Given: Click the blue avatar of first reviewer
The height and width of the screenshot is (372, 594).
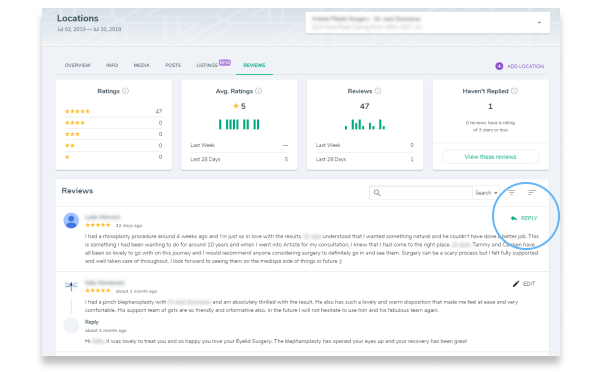Looking at the screenshot, I should [x=71, y=220].
